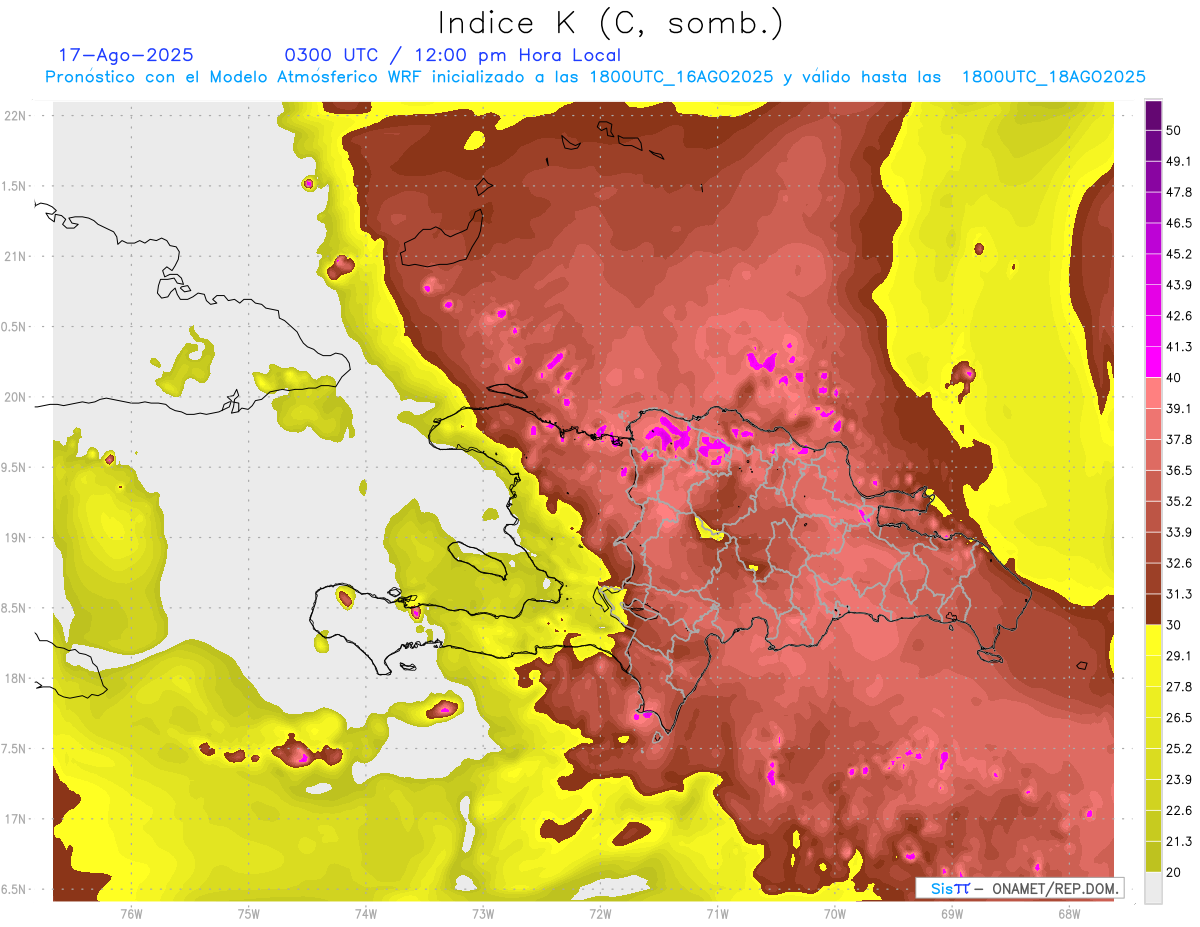Click the valid-until time "1800UTC_18AGO2025"
Screen dimensions: 1200x927
coord(1054,77)
